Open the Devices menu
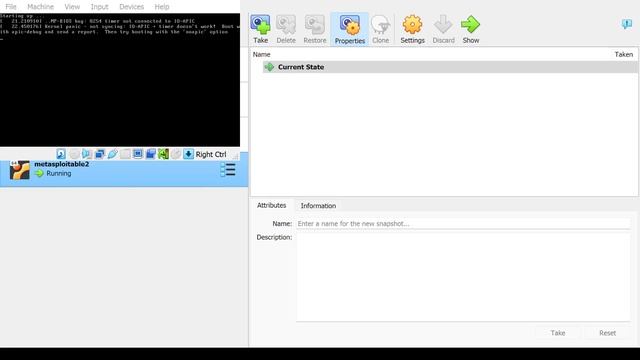This screenshot has width=640, height=360. point(131,7)
